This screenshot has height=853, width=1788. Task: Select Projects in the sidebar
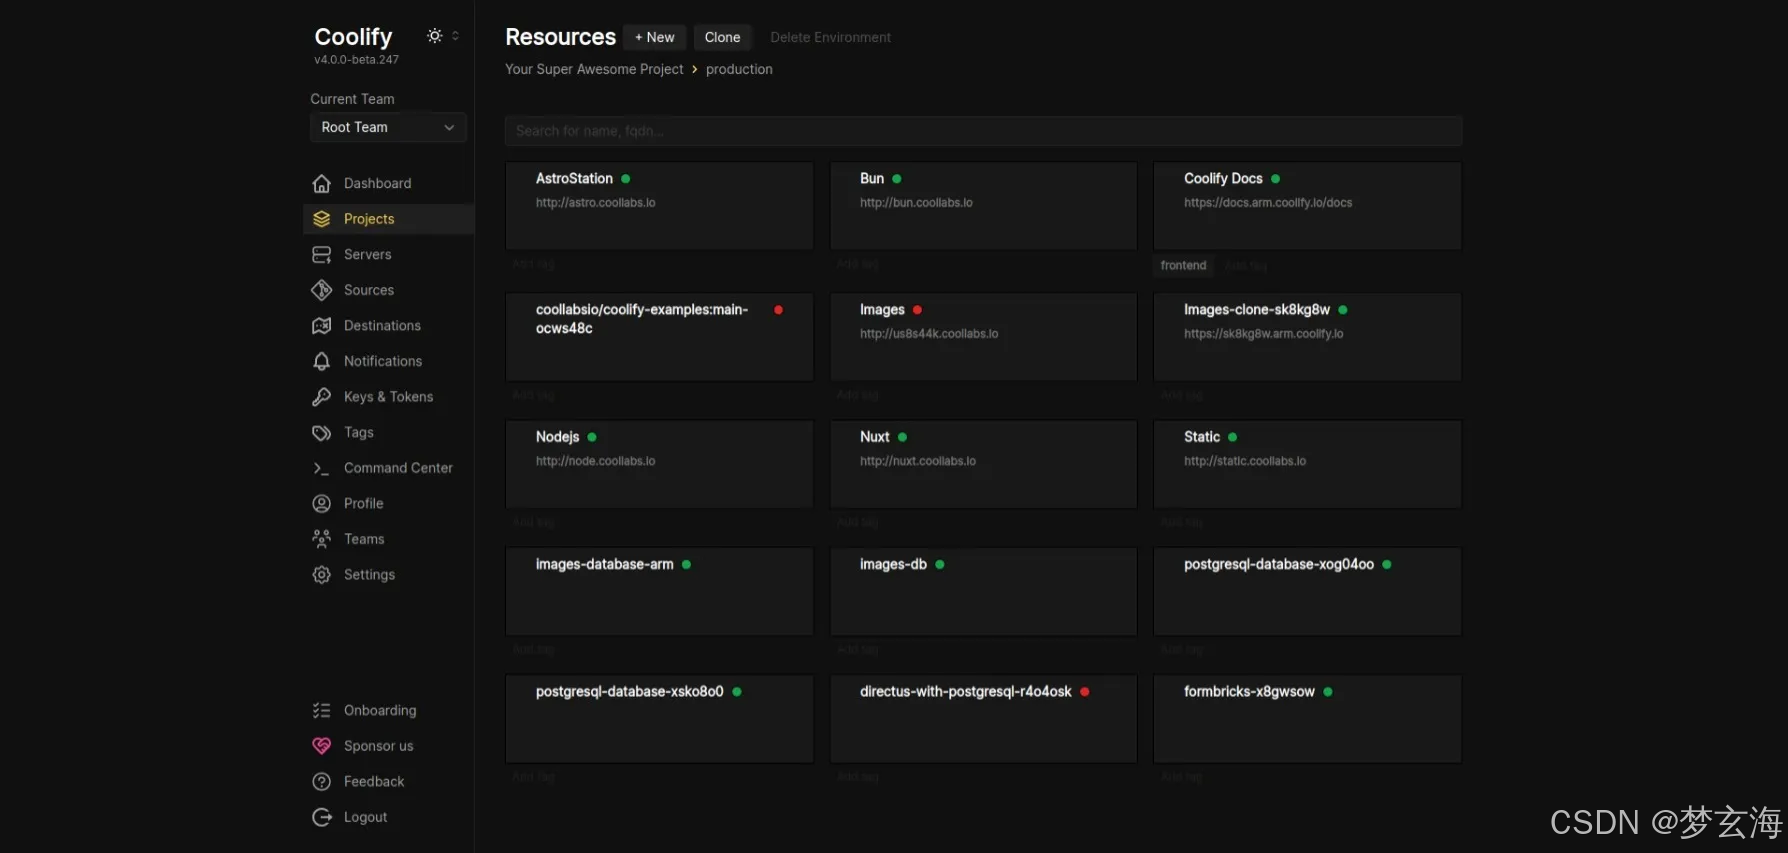[x=388, y=219]
